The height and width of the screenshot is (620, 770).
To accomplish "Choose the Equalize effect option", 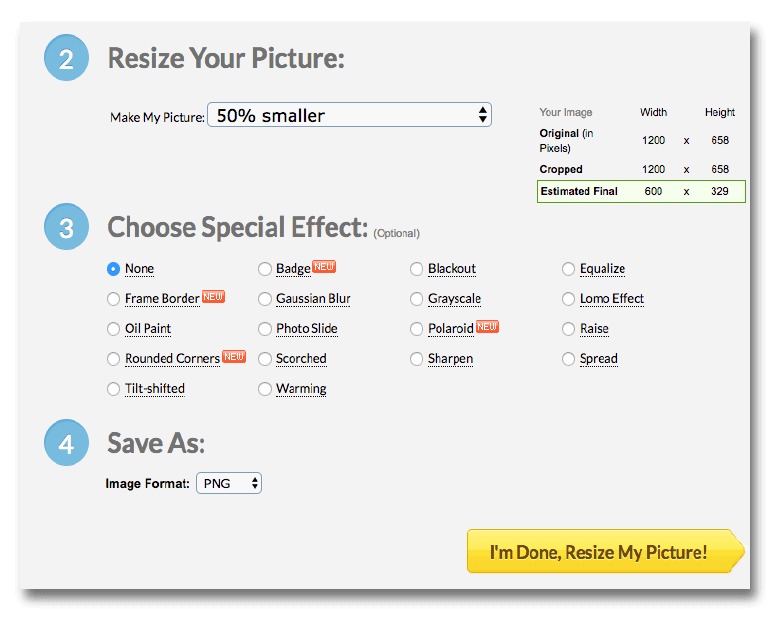I will point(569,269).
